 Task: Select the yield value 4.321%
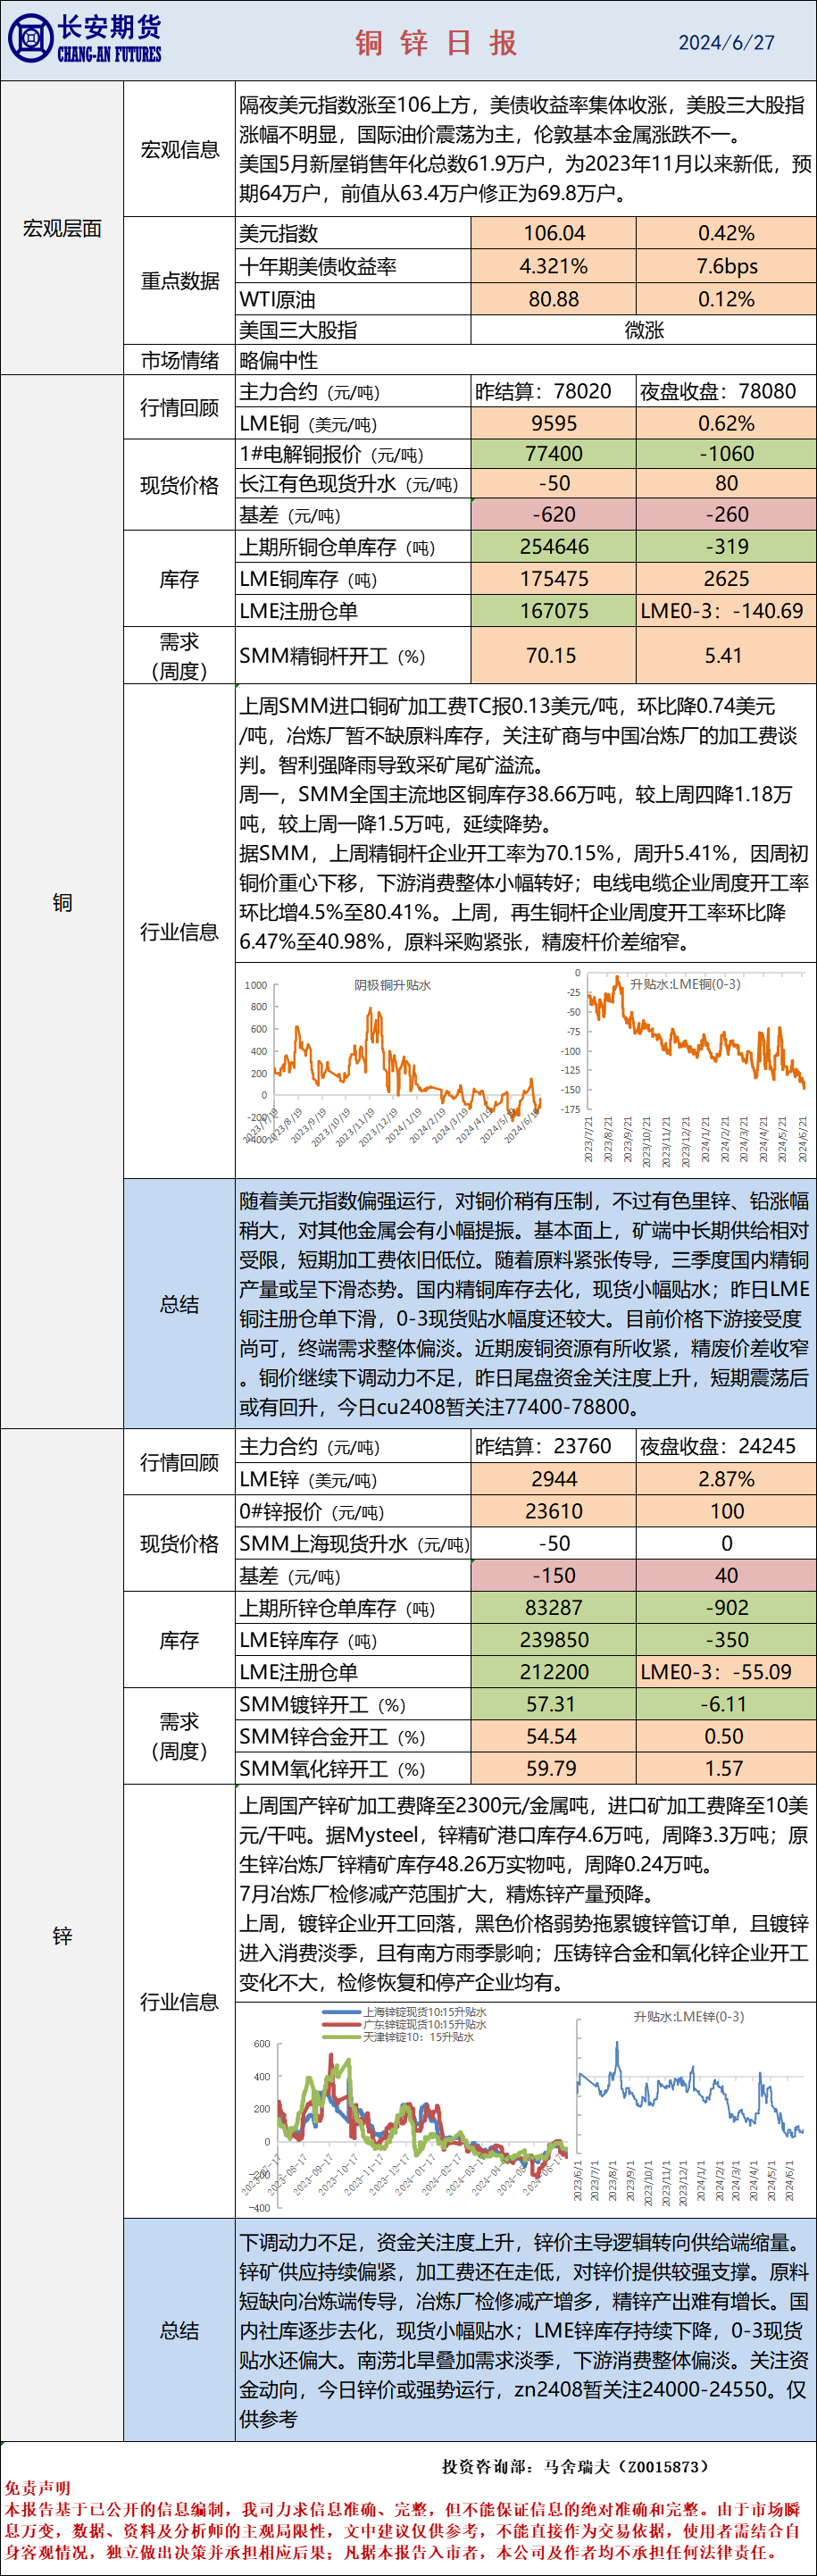click(554, 266)
